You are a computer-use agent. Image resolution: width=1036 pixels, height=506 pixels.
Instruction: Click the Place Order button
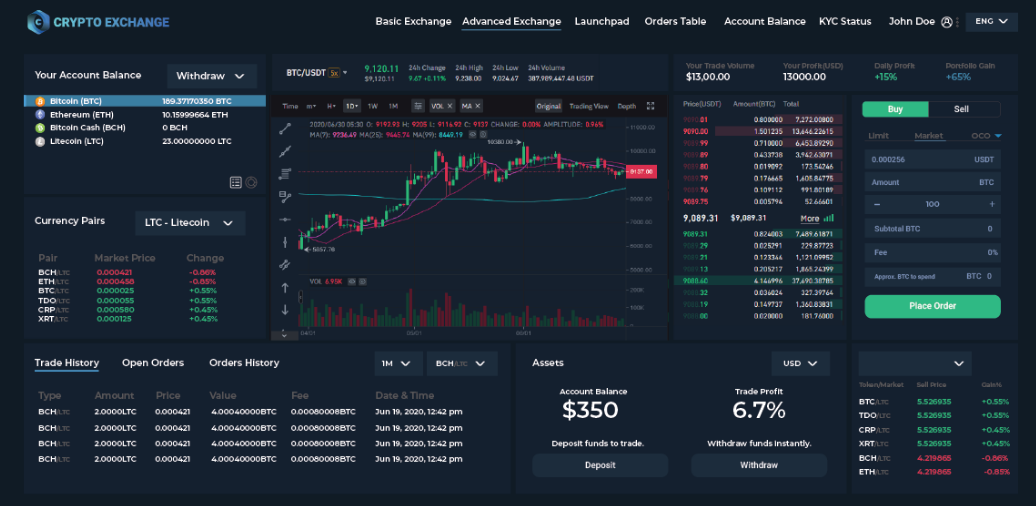[932, 306]
